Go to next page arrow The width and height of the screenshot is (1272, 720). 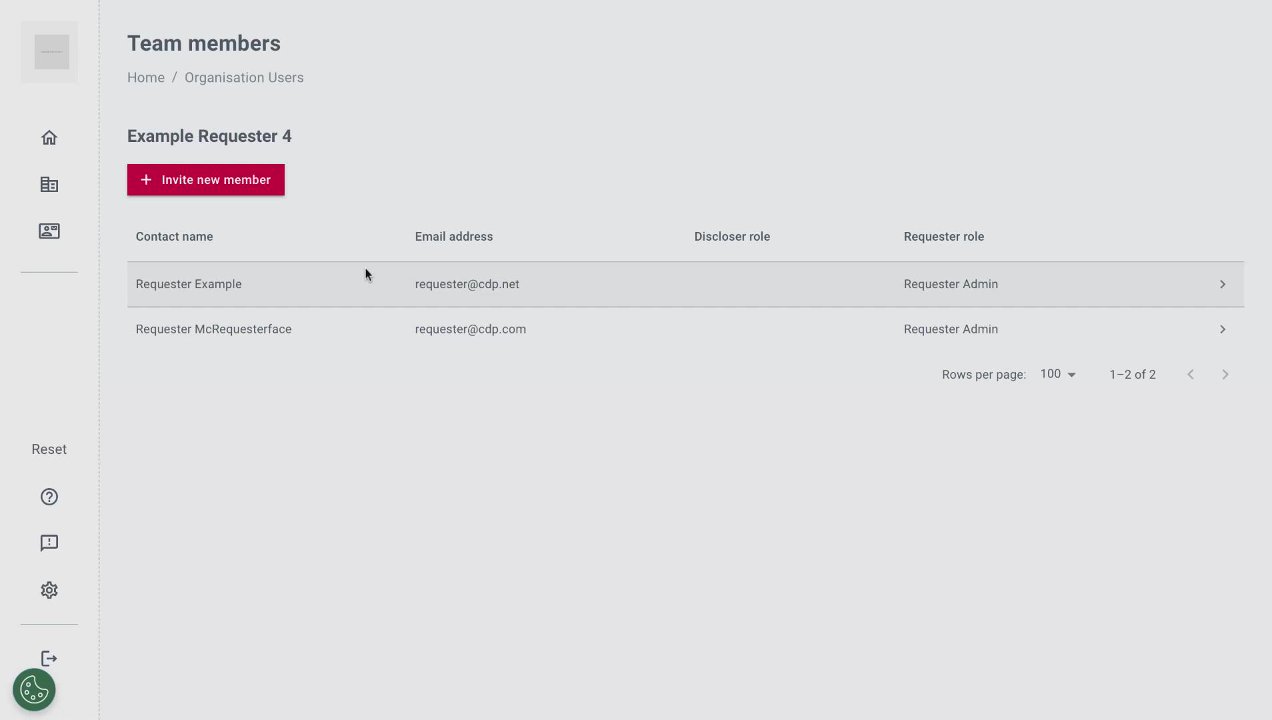click(x=1225, y=374)
